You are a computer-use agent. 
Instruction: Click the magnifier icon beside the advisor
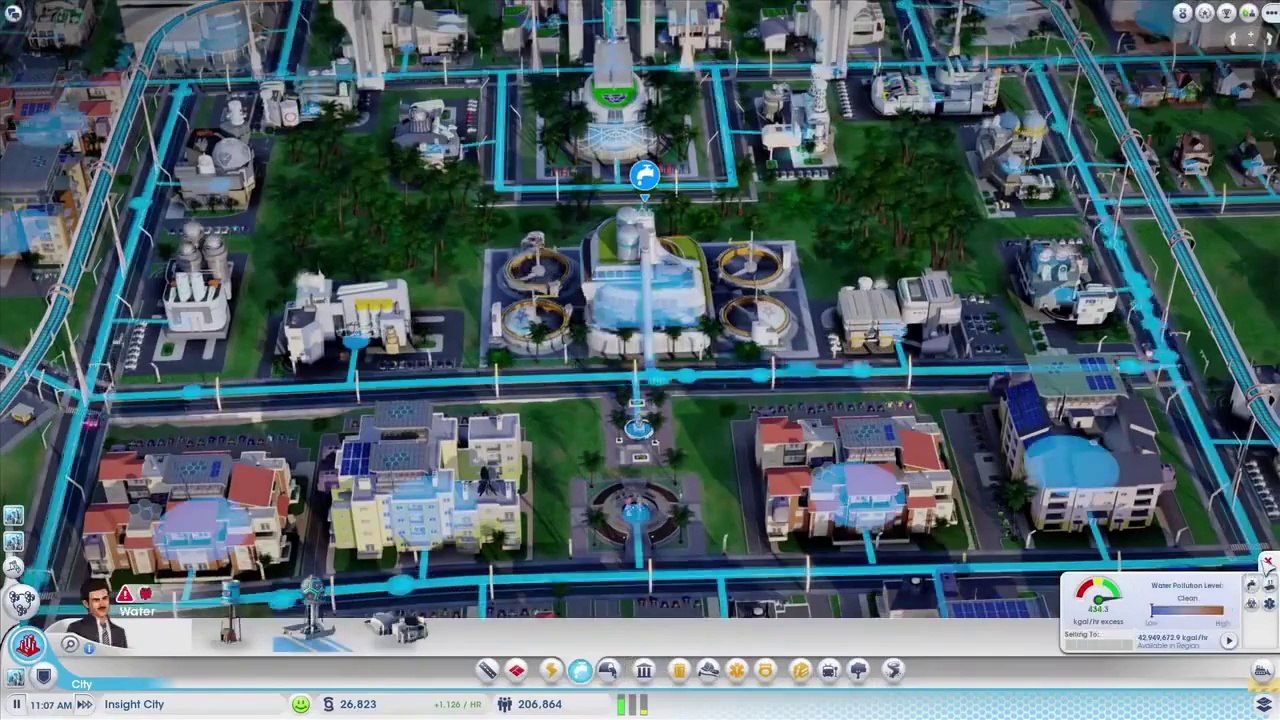pyautogui.click(x=70, y=645)
